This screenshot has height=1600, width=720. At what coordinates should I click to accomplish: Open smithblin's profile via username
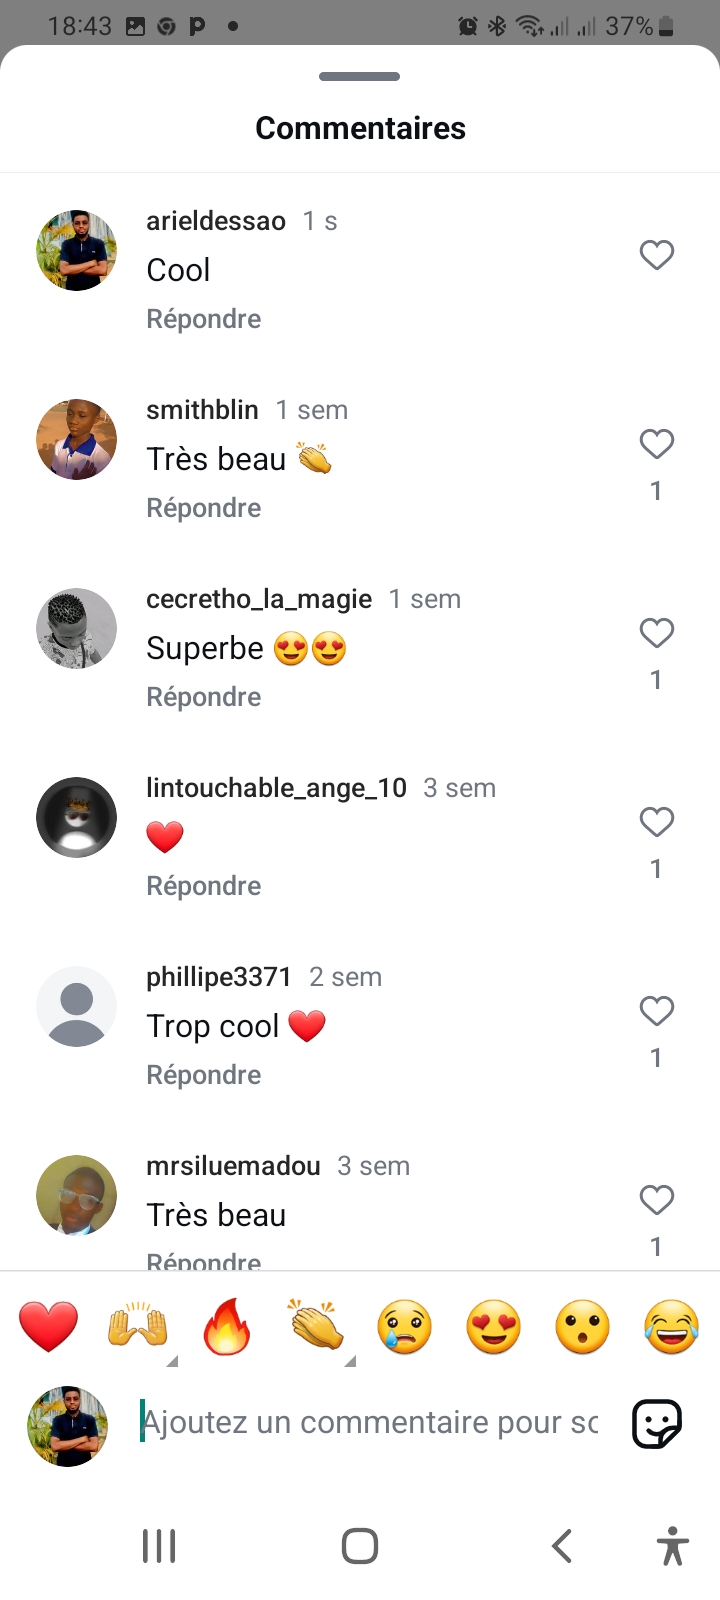pyautogui.click(x=202, y=410)
